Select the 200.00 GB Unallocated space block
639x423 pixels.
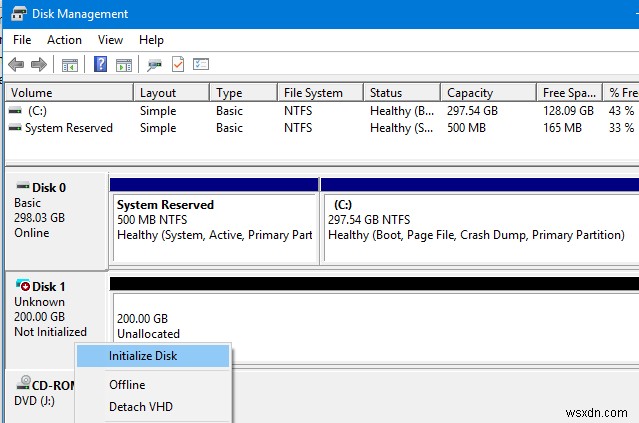(x=374, y=320)
